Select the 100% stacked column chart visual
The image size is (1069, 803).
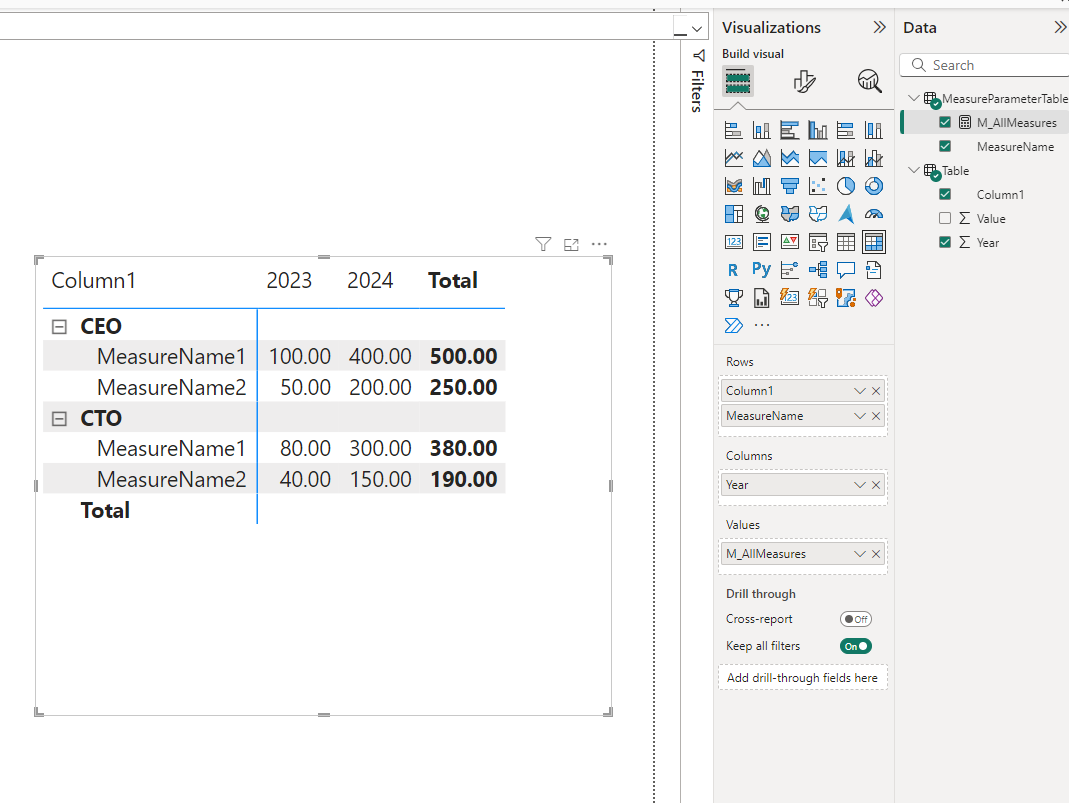873,130
